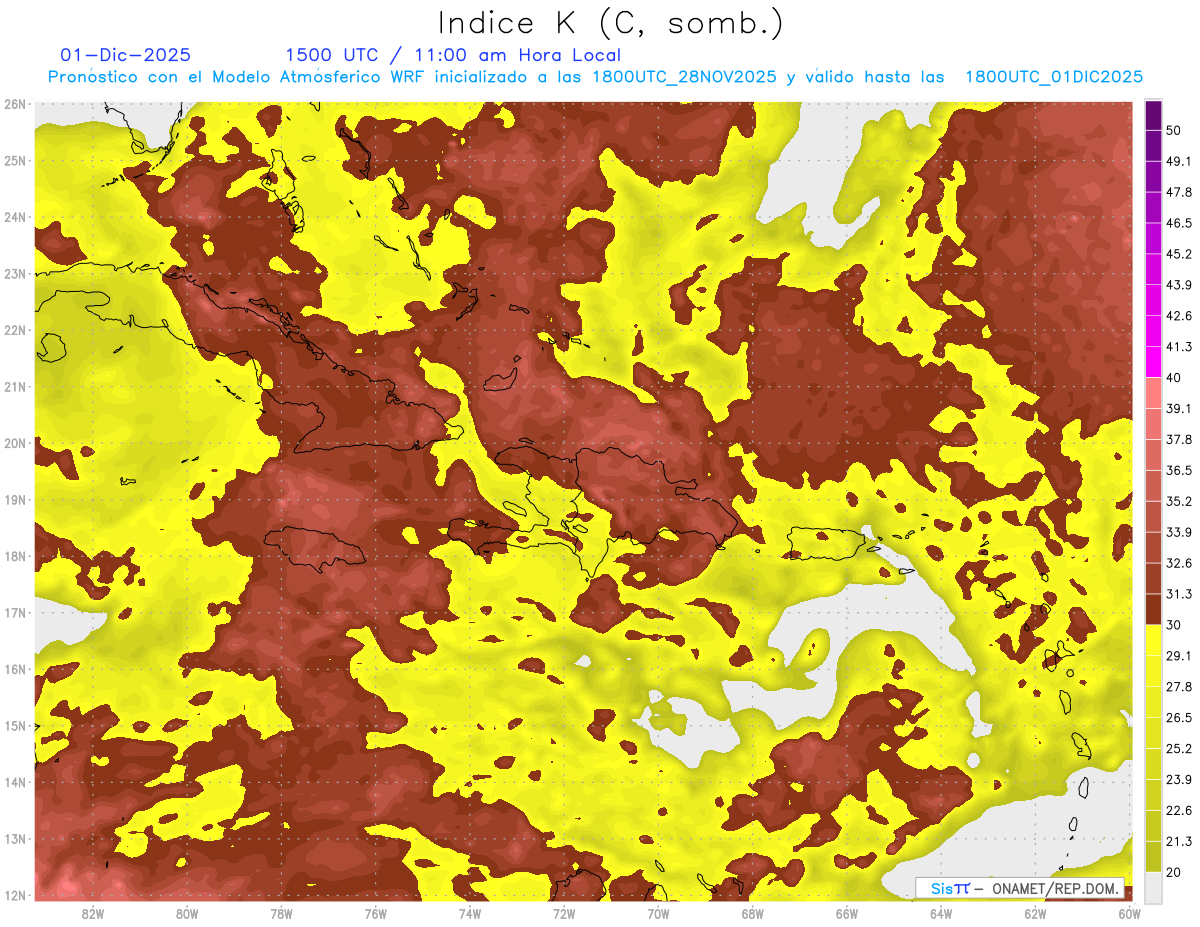This screenshot has width=1200, height=927.
Task: Click the "23N" latitude label
Action: [x=15, y=273]
